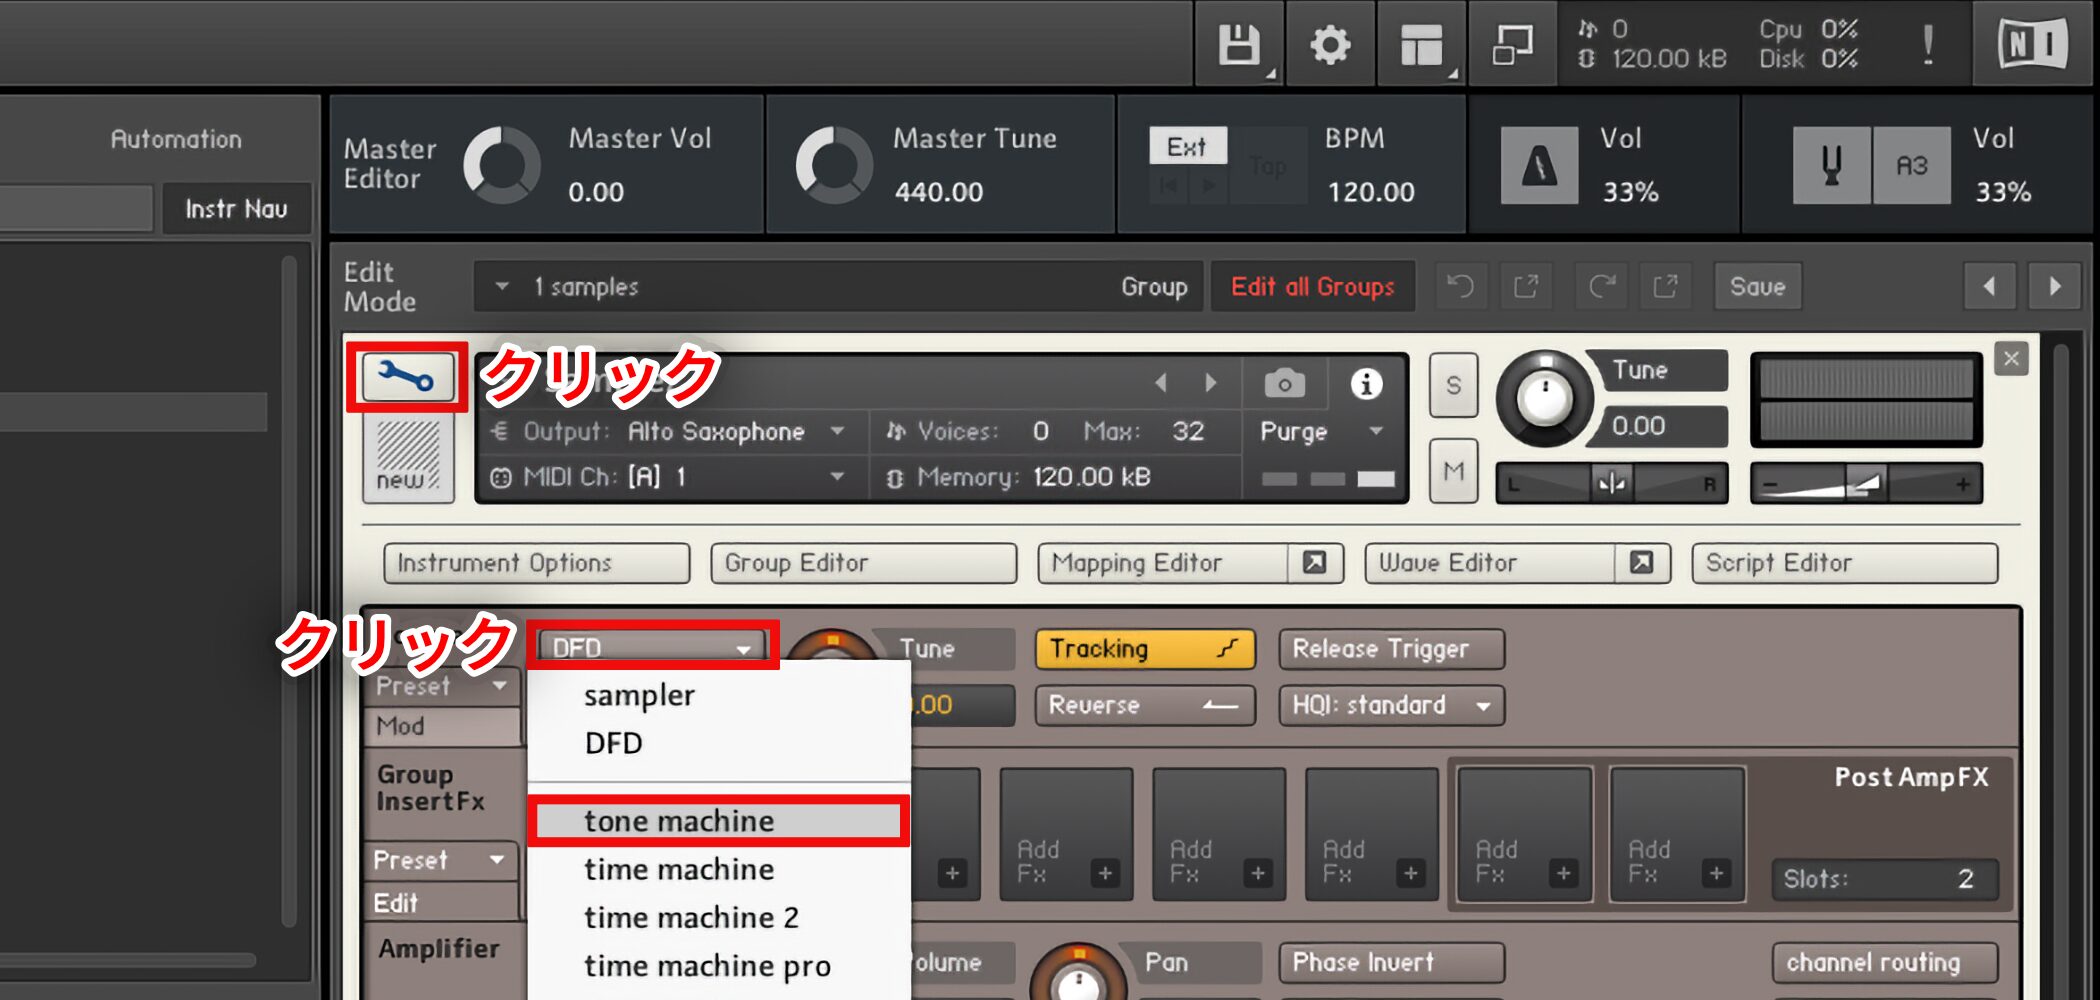Toggle the Tracking button
This screenshot has height=1000, width=2100.
click(x=1145, y=649)
